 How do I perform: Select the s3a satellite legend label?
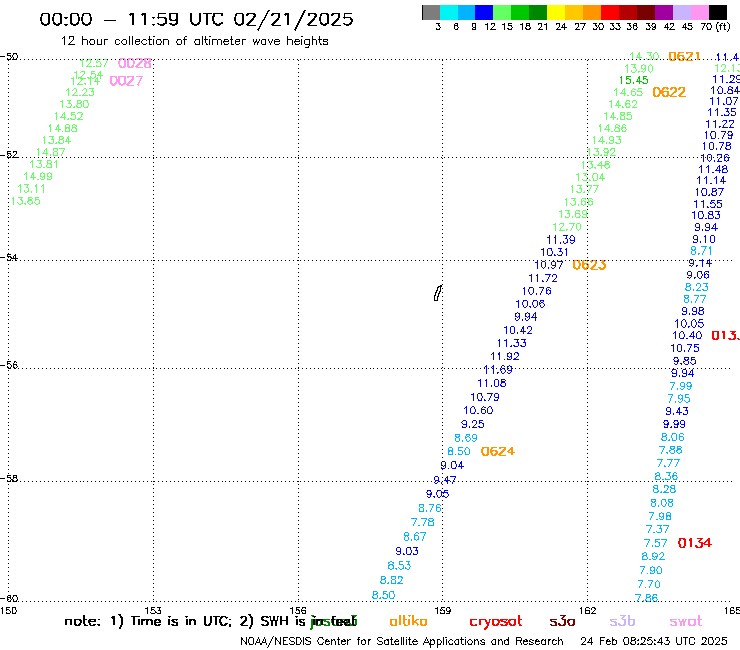(562, 621)
